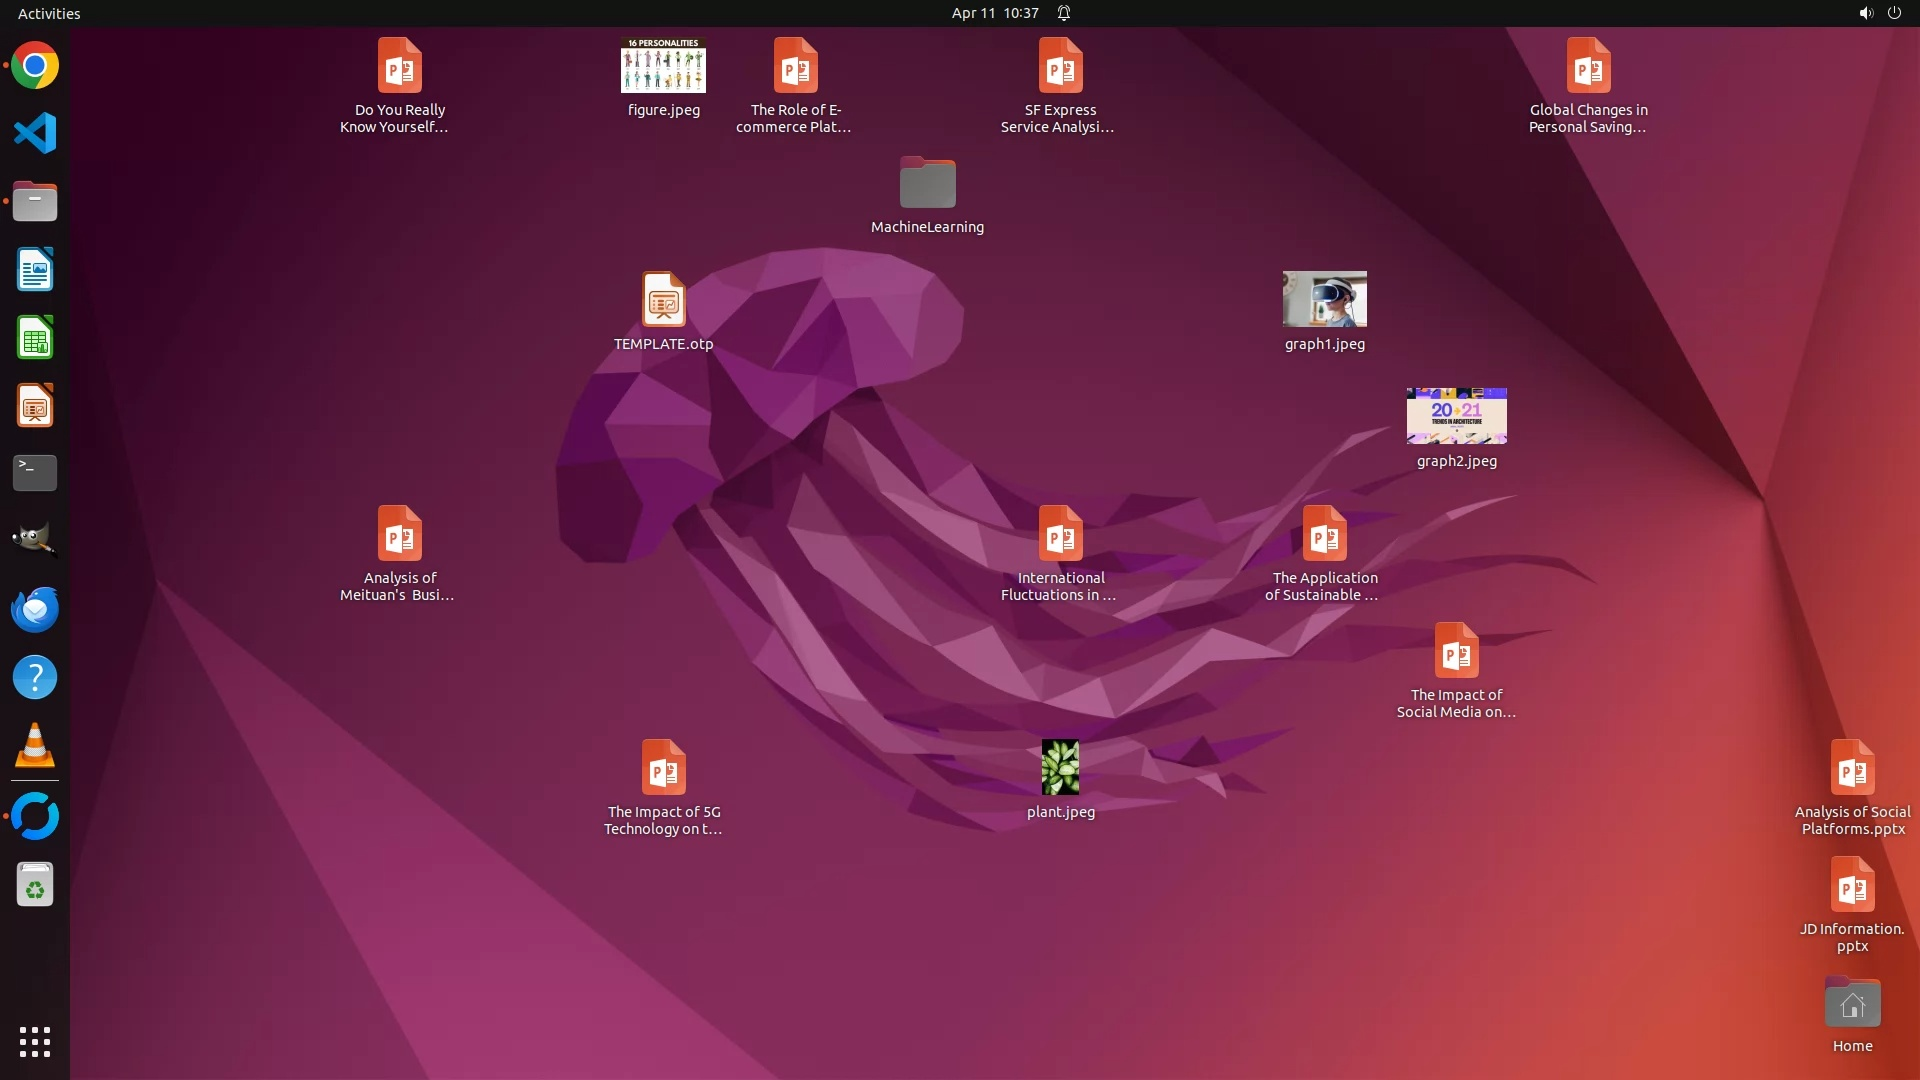Open the Trash in the dock
The width and height of the screenshot is (1920, 1080).
[x=35, y=885]
